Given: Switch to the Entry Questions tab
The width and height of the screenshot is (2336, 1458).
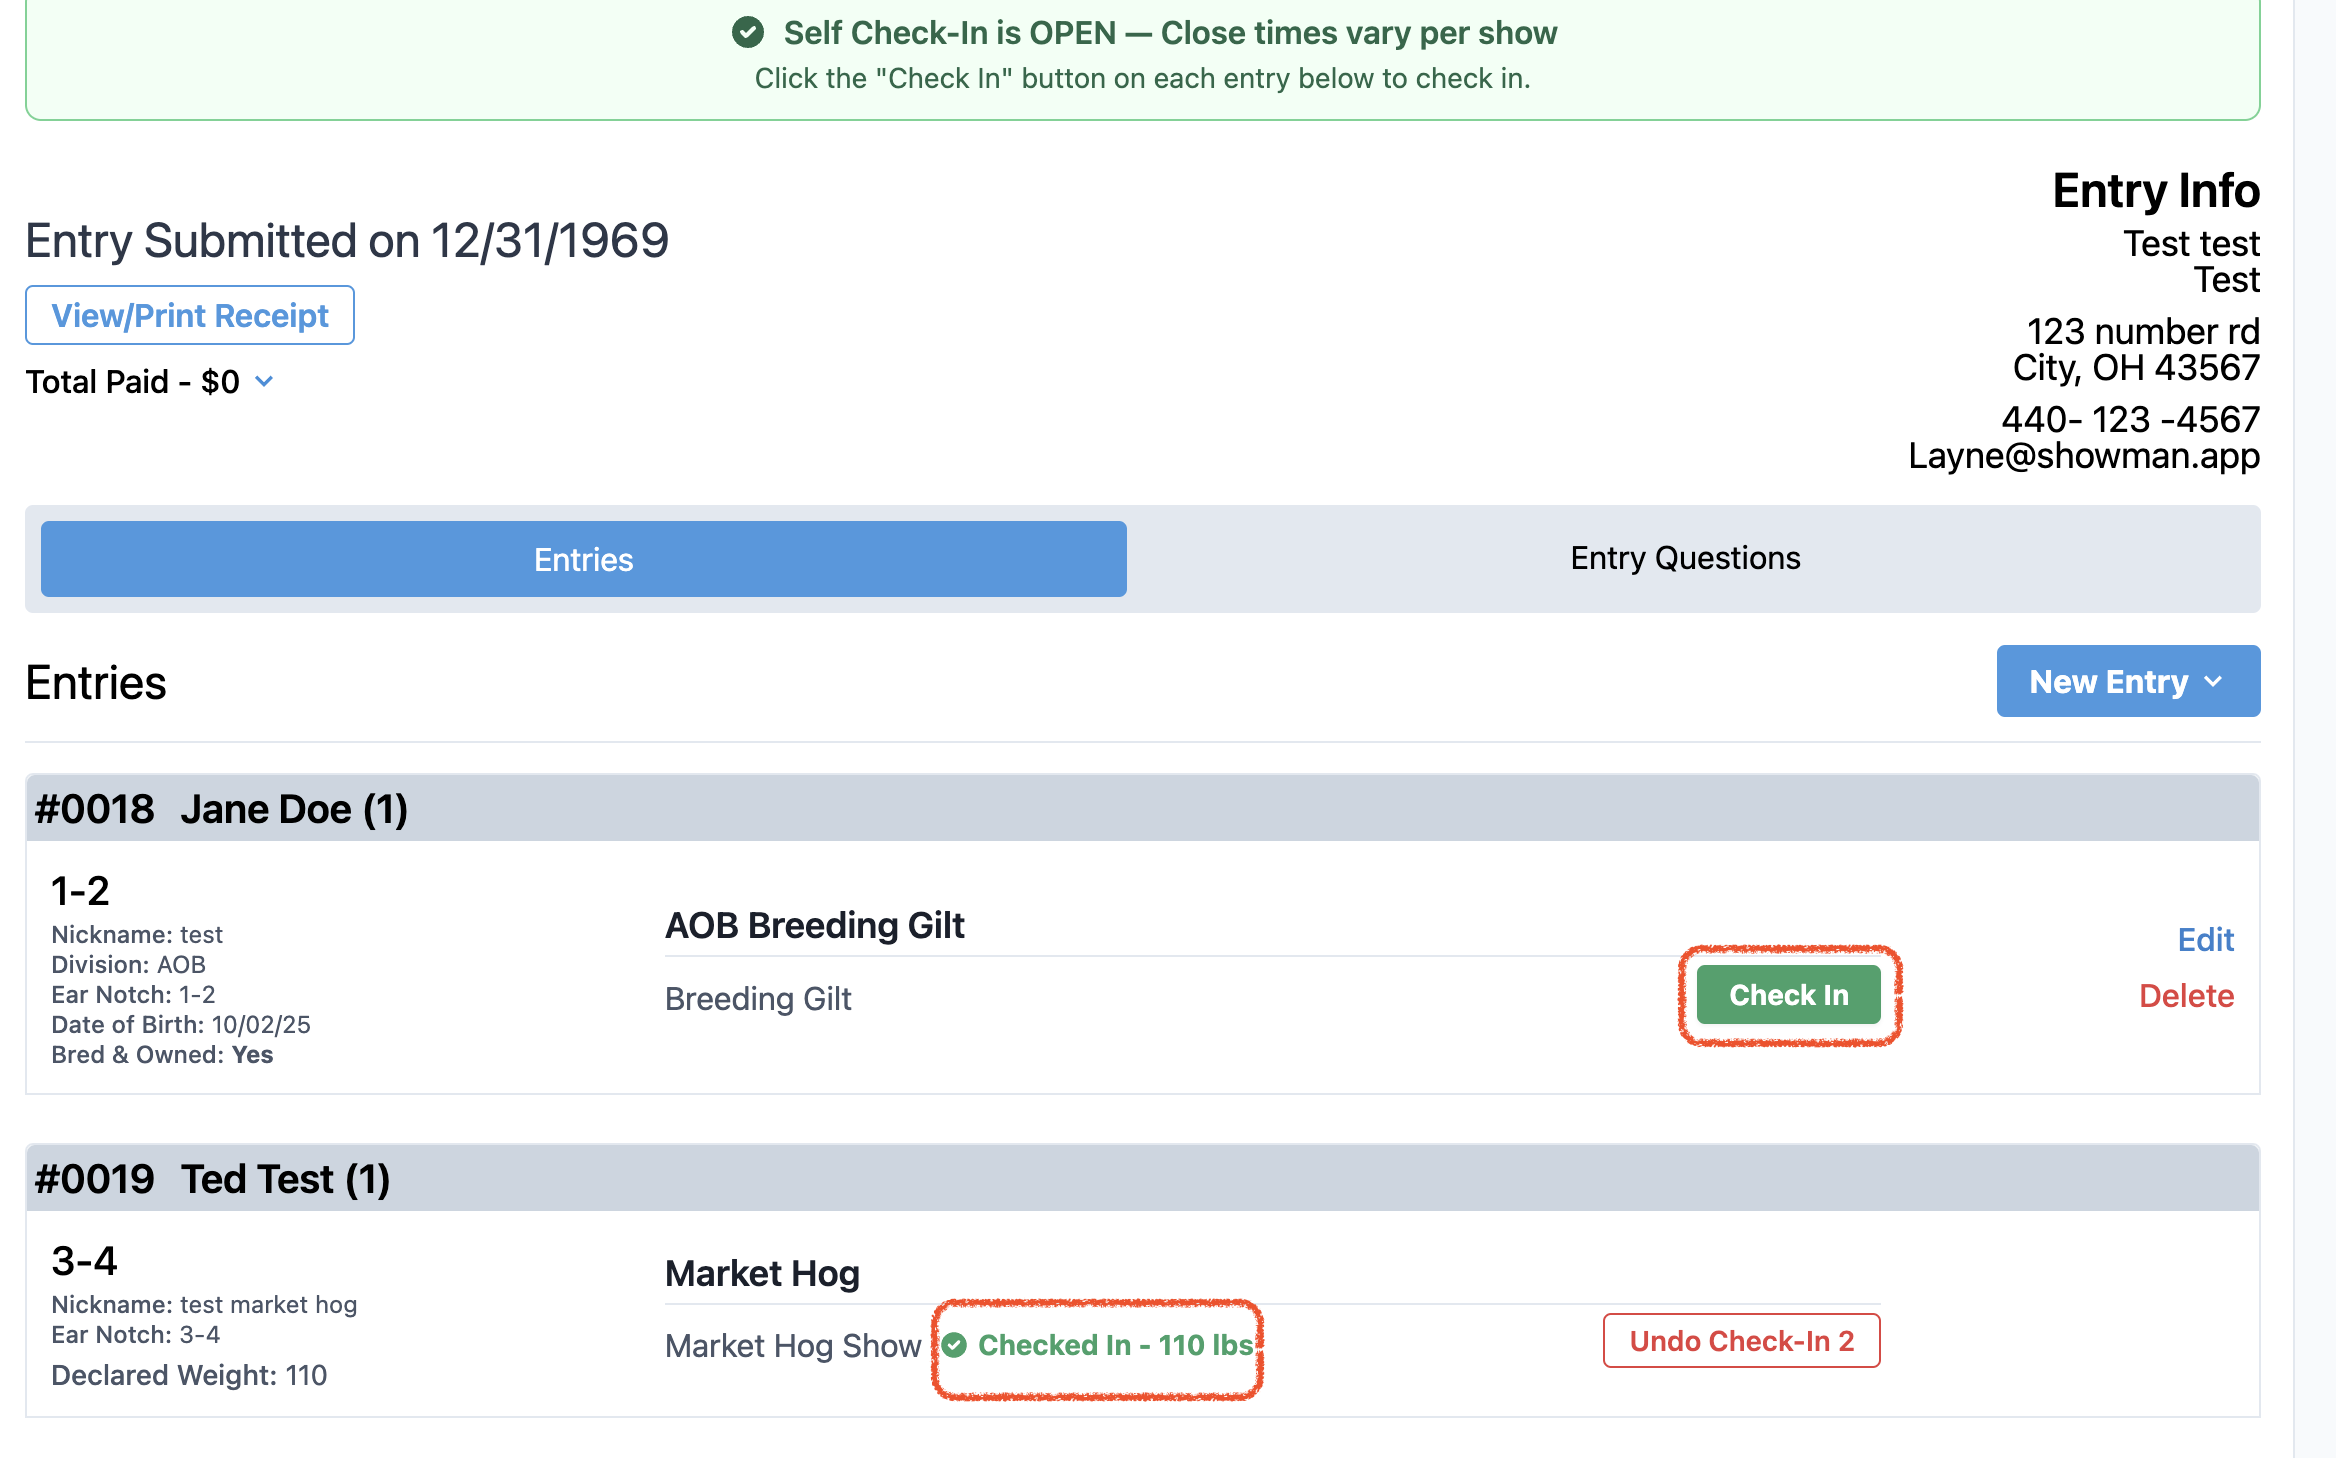Looking at the screenshot, I should click(1684, 558).
